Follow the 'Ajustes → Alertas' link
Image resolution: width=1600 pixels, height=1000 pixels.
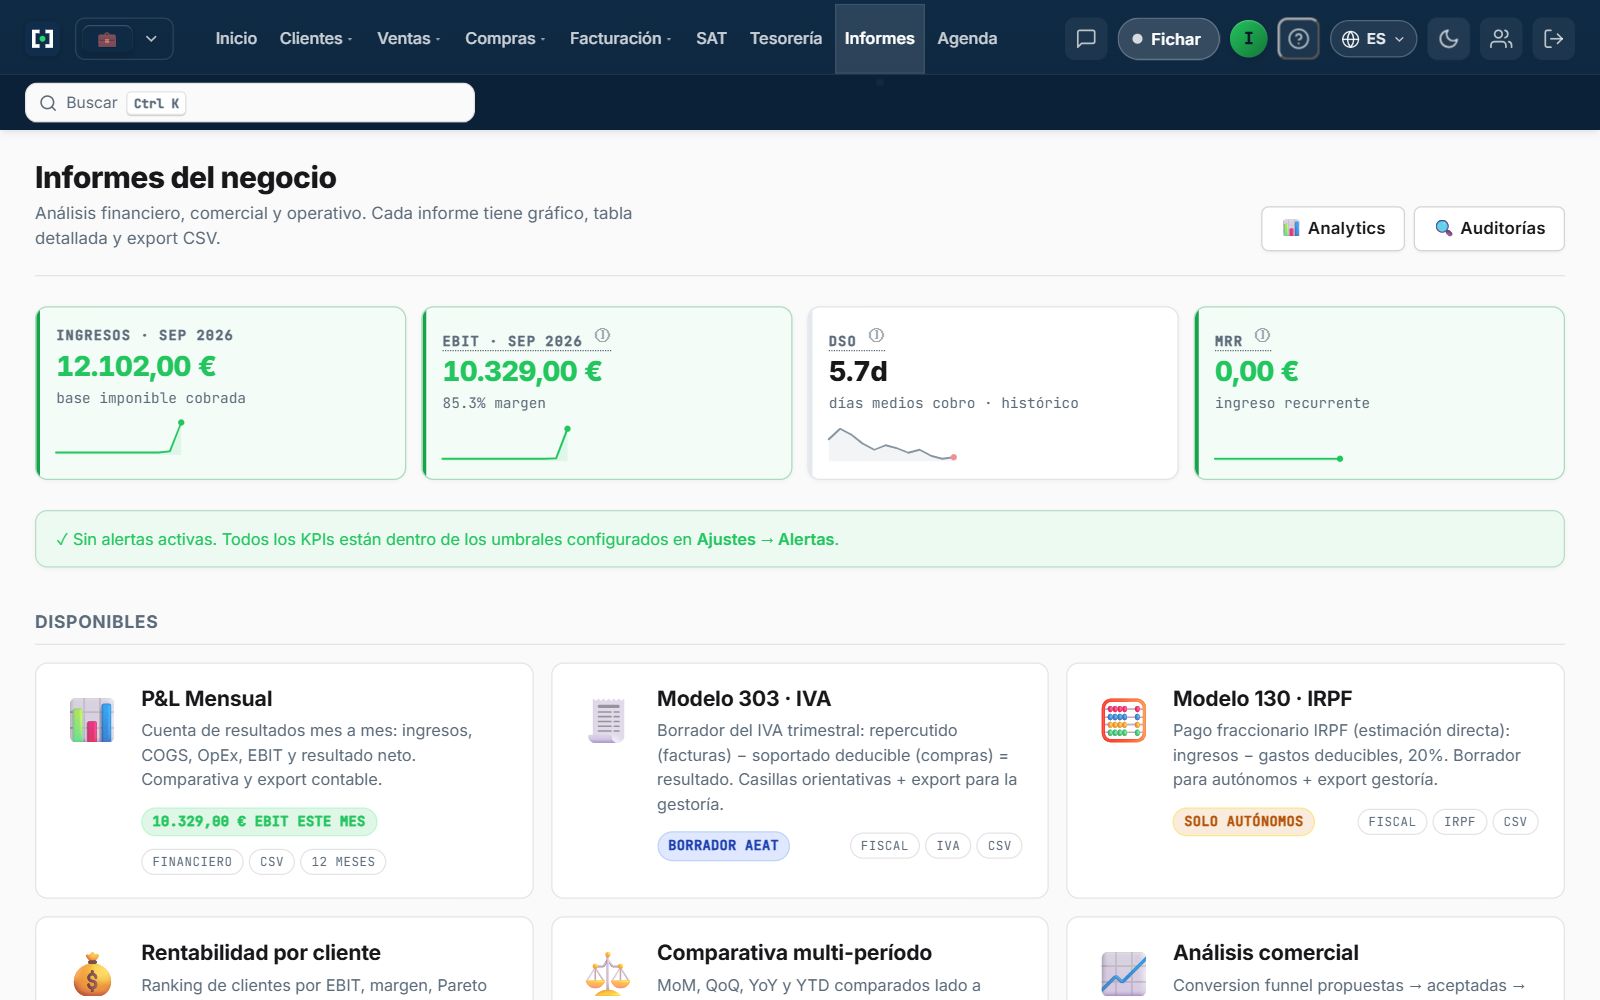(x=766, y=539)
